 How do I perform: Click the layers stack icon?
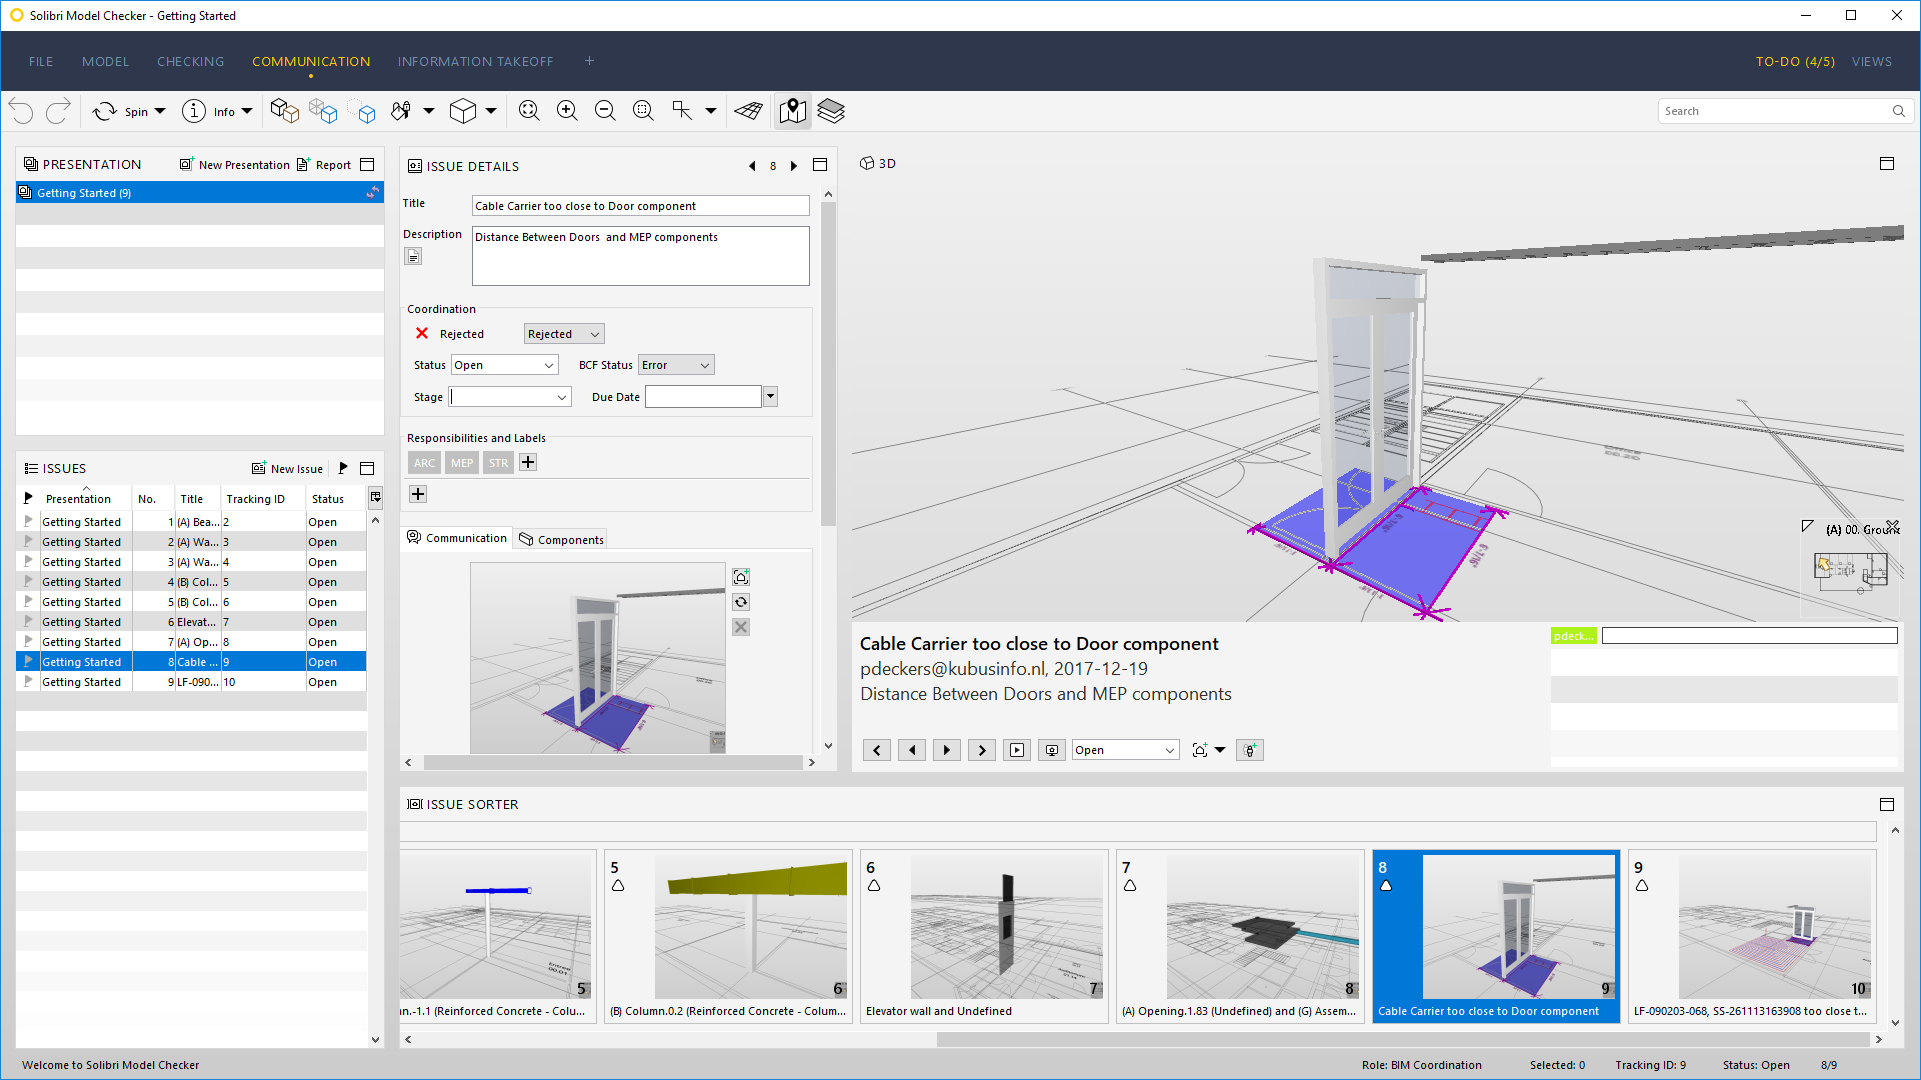click(x=831, y=111)
